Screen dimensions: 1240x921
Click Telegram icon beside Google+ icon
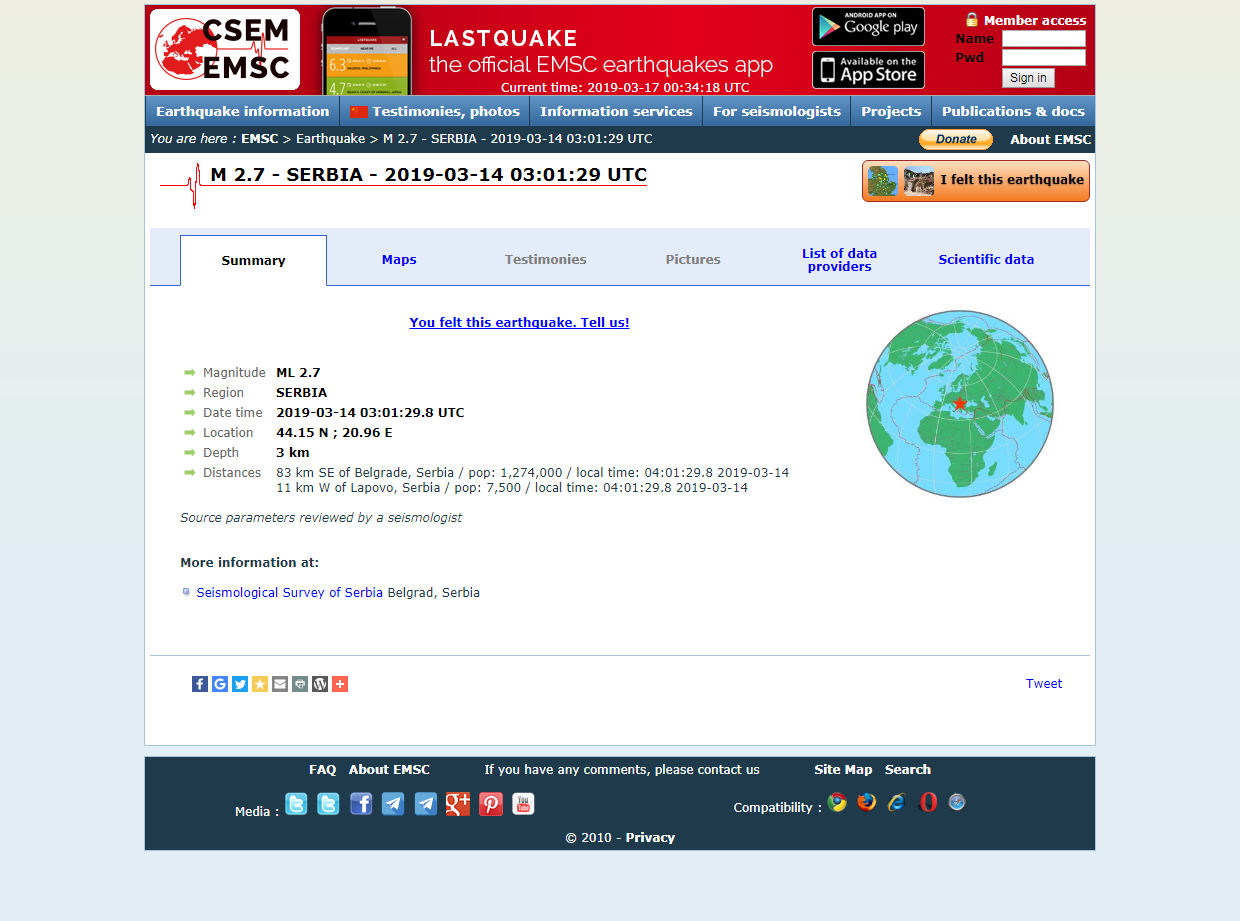pos(426,804)
